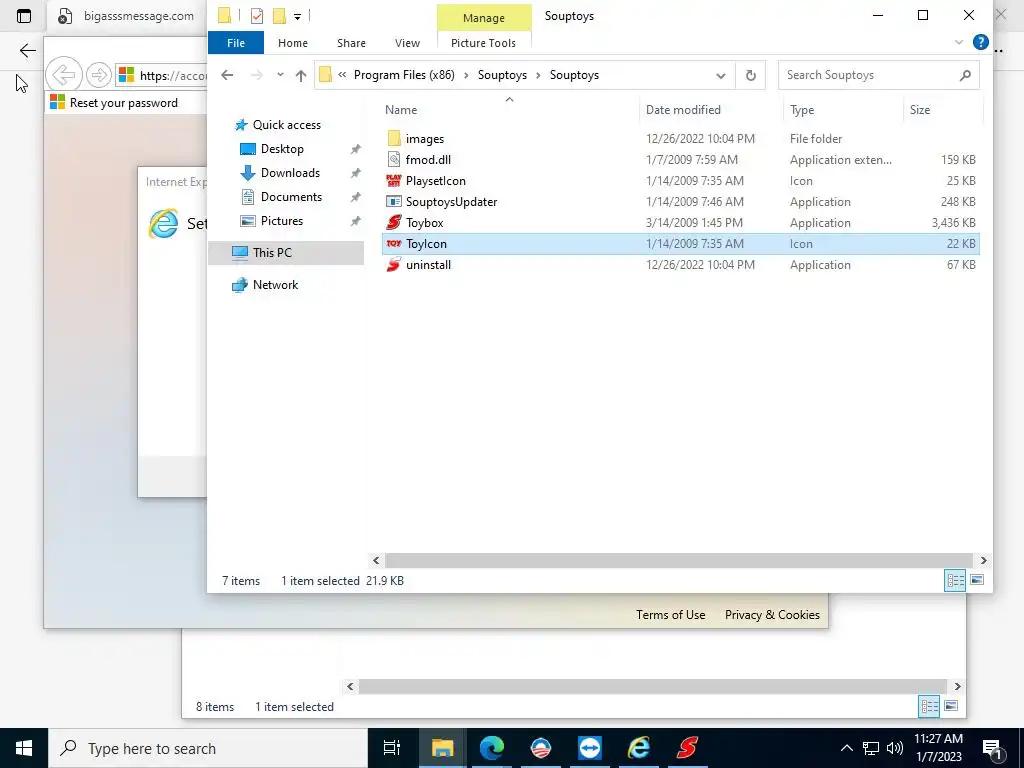Open address bar history dropdown
The width and height of the screenshot is (1024, 768).
point(720,76)
